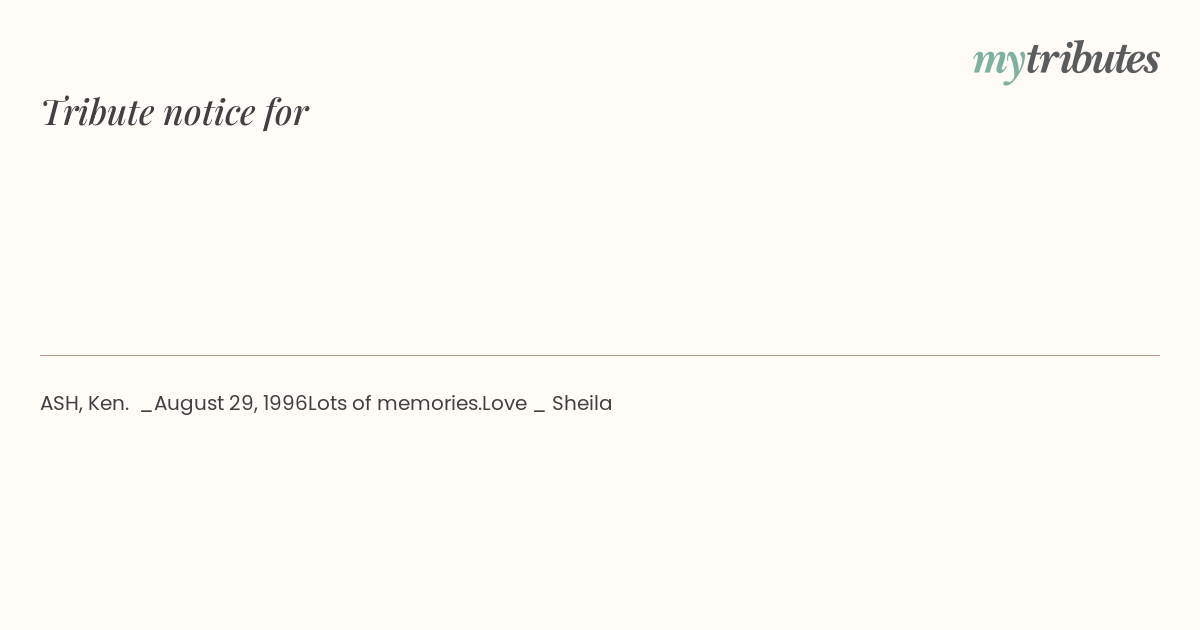Screen dimensions: 1200x630
Task: Click the signer name "Sheila"
Action: point(582,403)
